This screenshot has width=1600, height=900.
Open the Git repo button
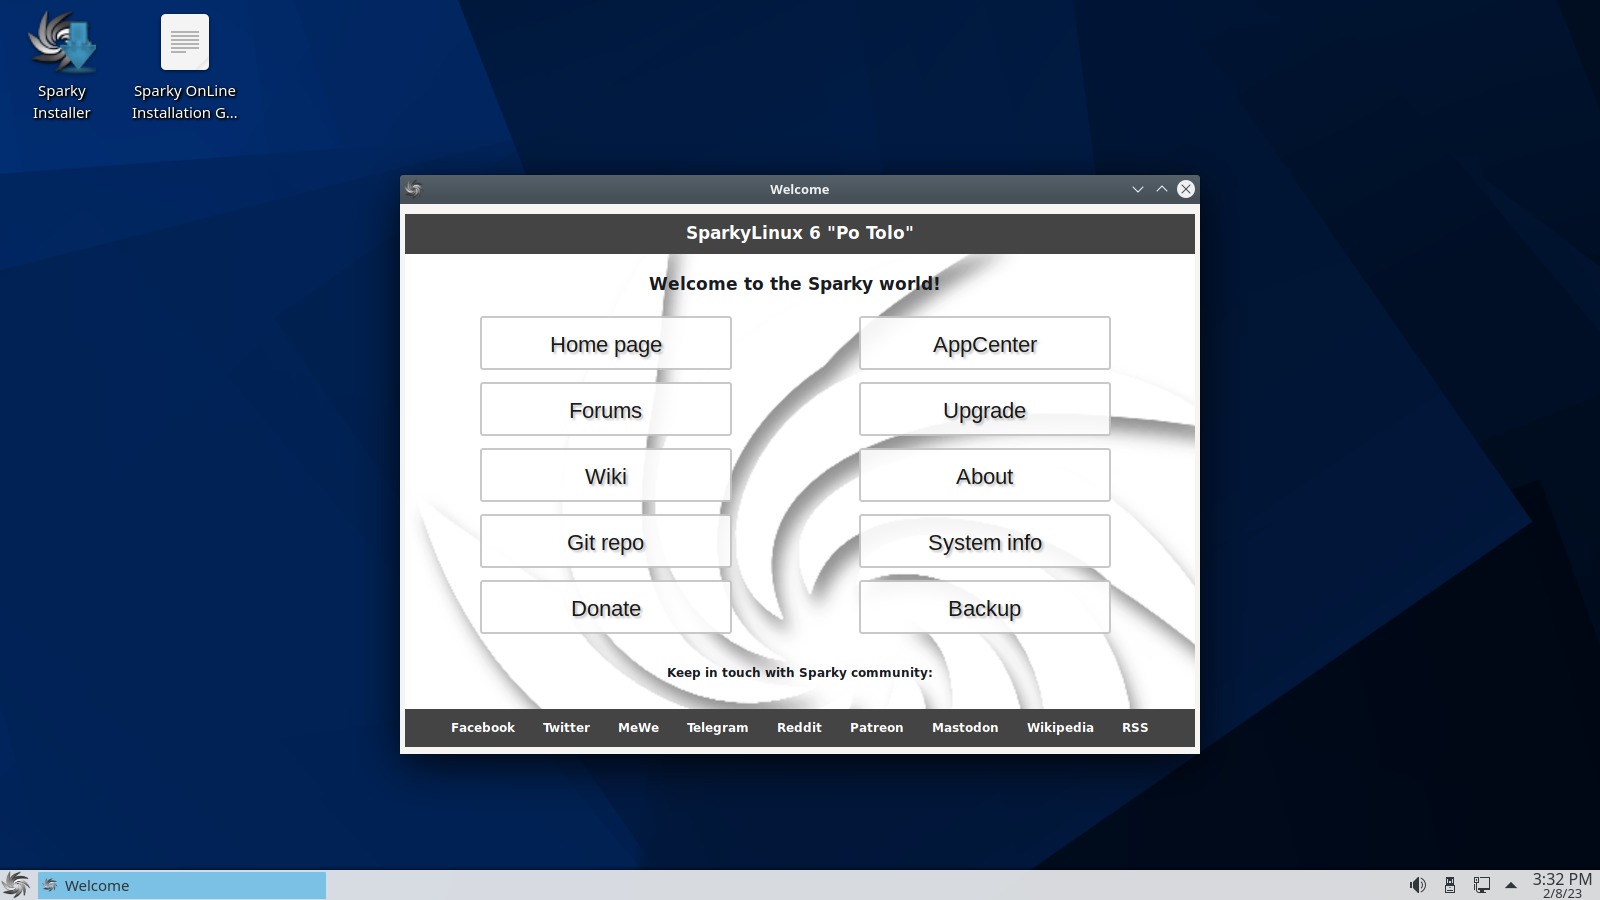coord(606,542)
